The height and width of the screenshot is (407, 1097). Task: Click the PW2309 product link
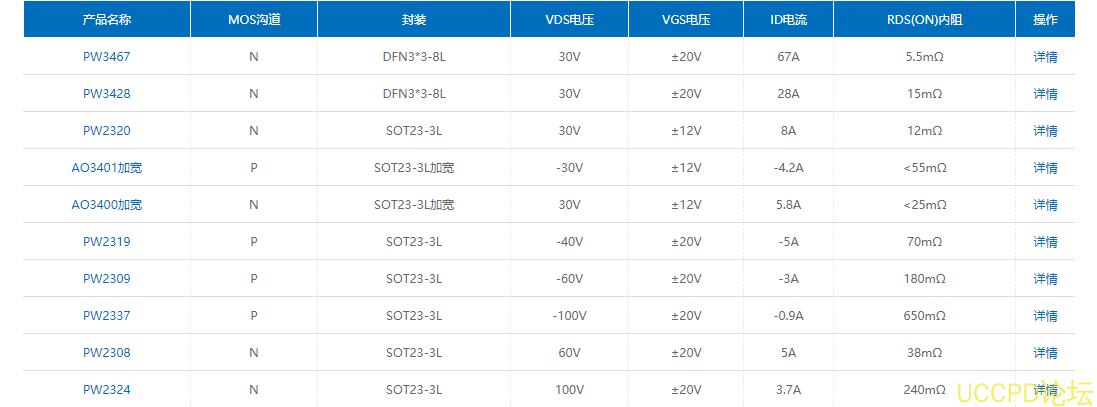(x=106, y=279)
